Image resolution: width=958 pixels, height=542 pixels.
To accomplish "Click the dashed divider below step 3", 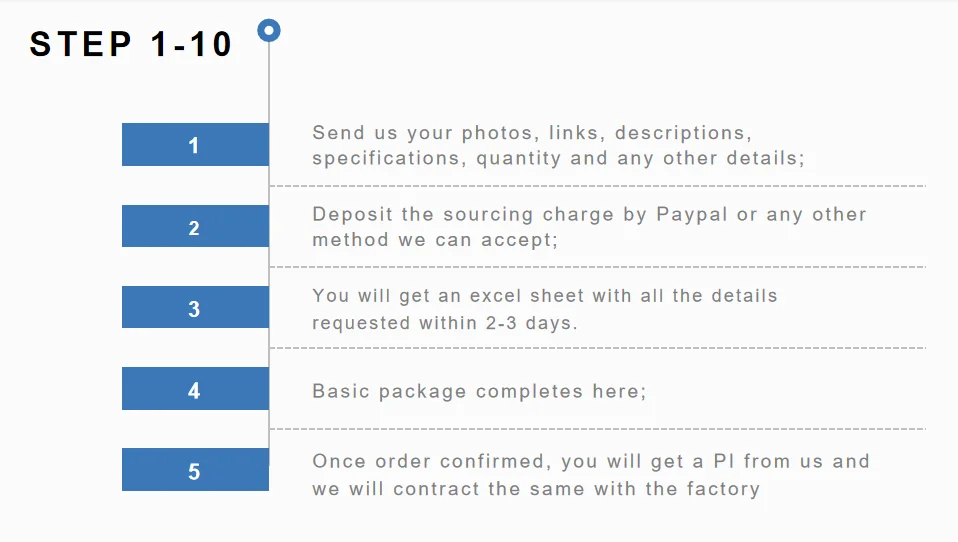I will coord(598,348).
